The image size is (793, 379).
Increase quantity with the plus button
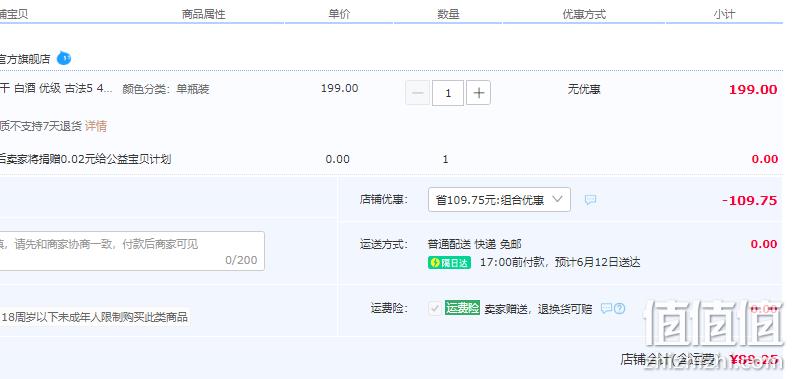tap(478, 93)
